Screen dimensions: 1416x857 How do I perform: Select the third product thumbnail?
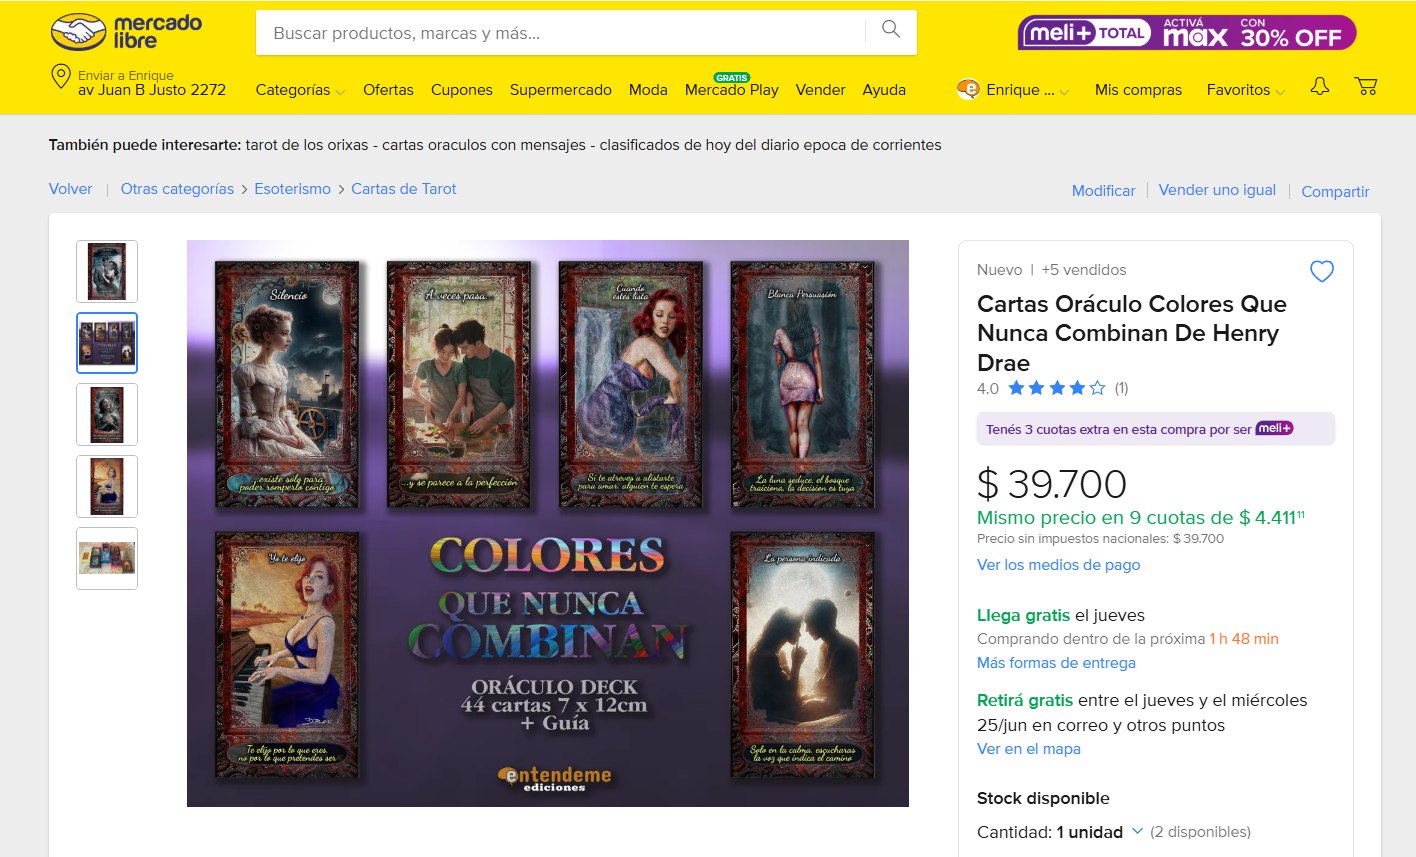(107, 414)
